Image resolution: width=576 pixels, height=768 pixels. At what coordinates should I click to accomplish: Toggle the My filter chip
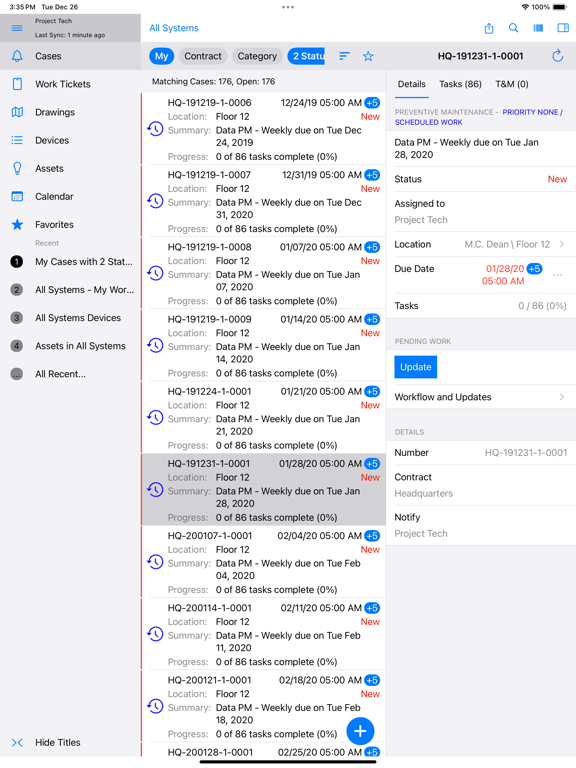162,56
